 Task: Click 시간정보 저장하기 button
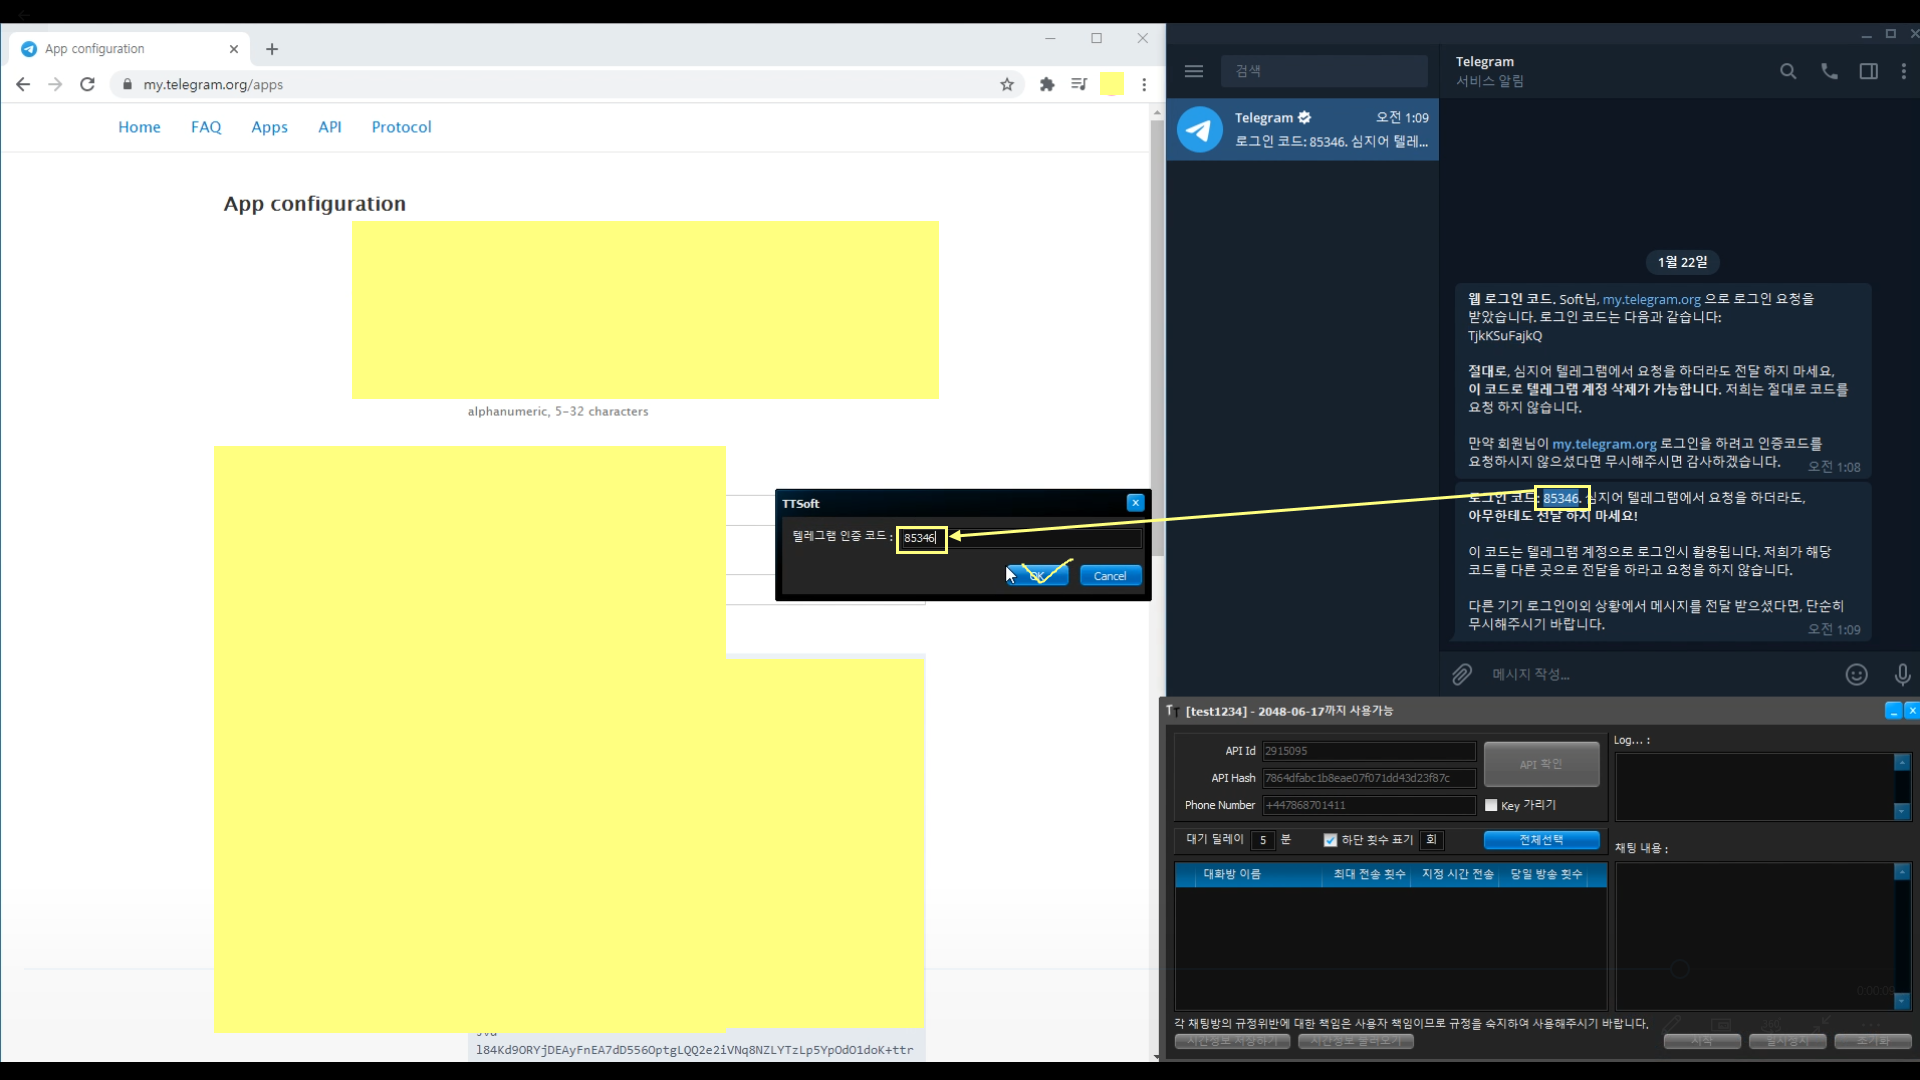click(1232, 1042)
